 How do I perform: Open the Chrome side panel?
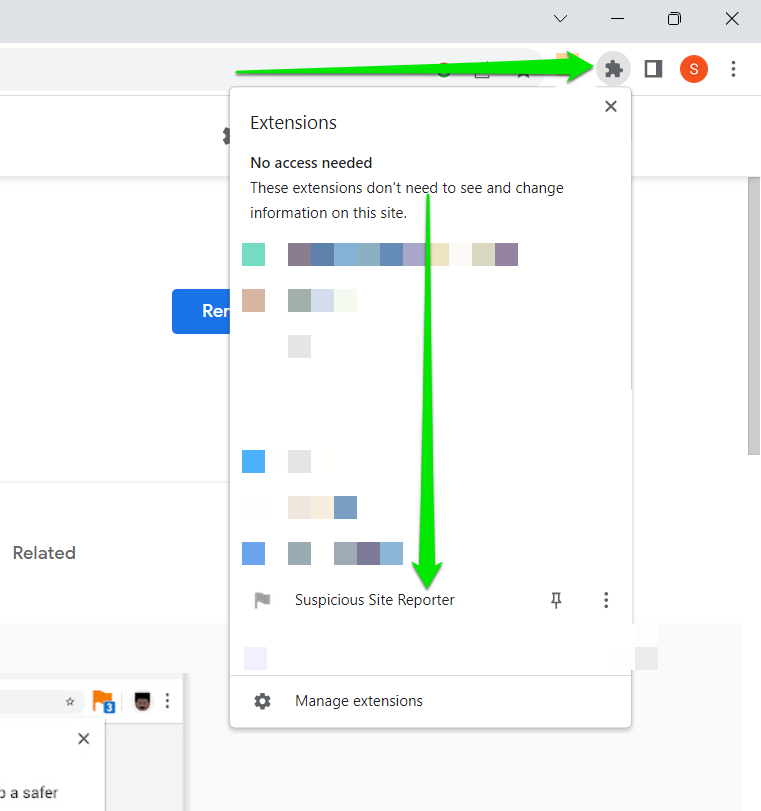point(653,69)
